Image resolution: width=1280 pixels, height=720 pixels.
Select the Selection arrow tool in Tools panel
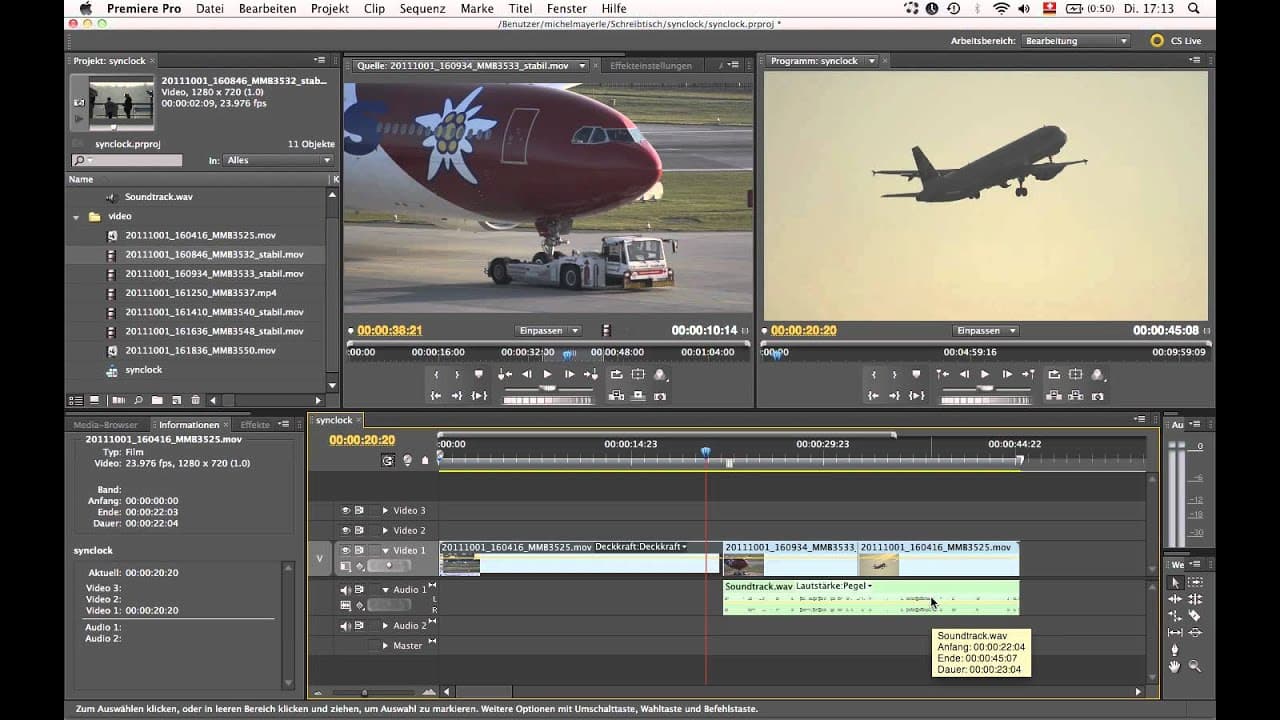coord(1175,582)
